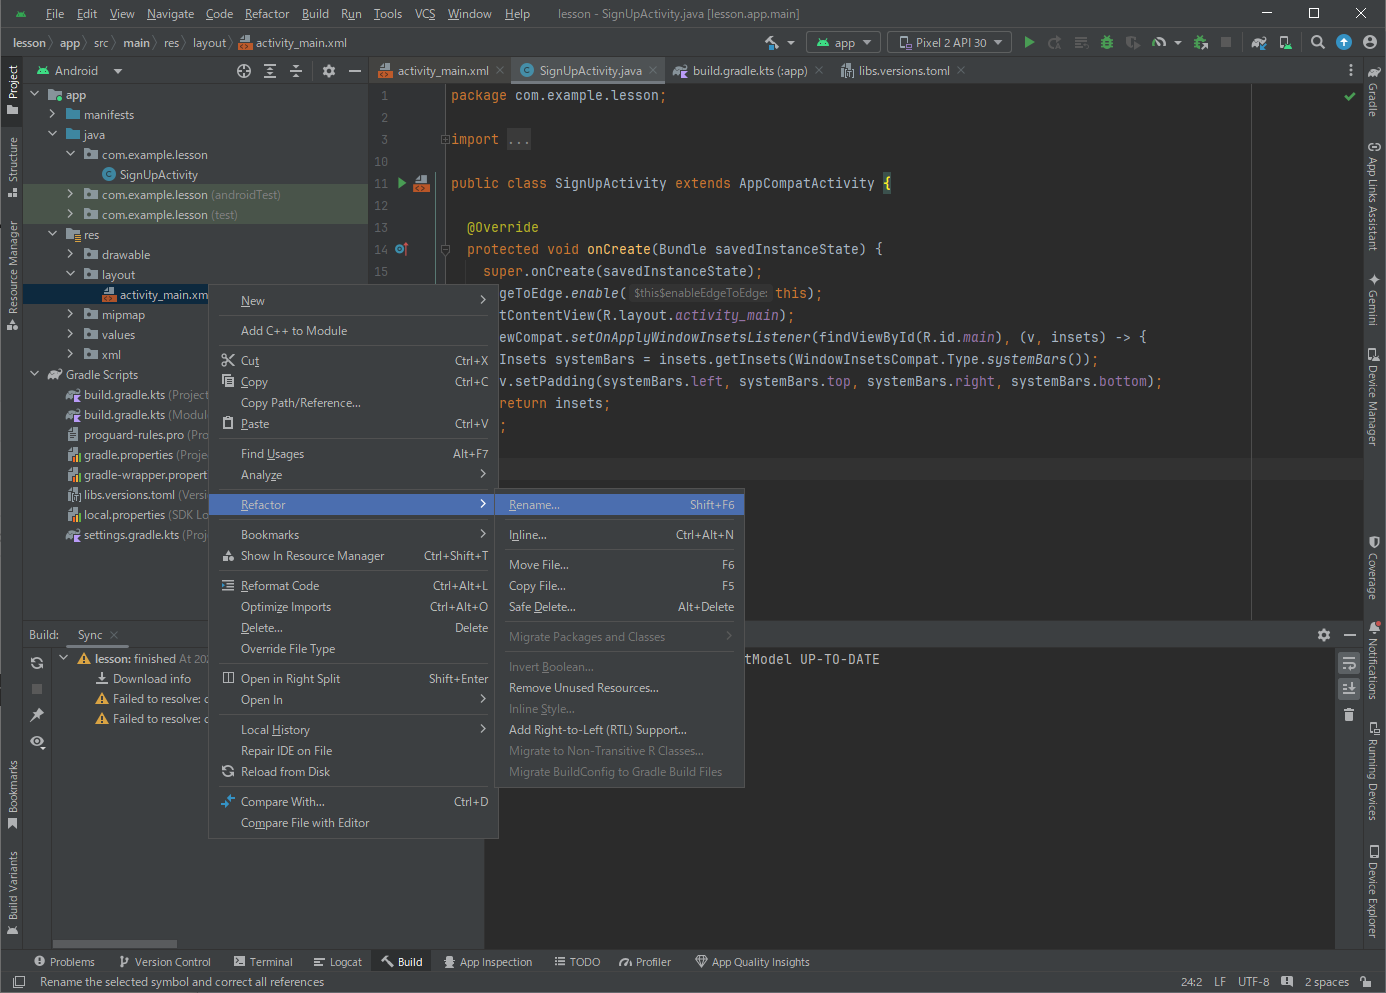The width and height of the screenshot is (1386, 993).
Task: Click Attach Debugger to Android Process icon
Action: (1201, 42)
